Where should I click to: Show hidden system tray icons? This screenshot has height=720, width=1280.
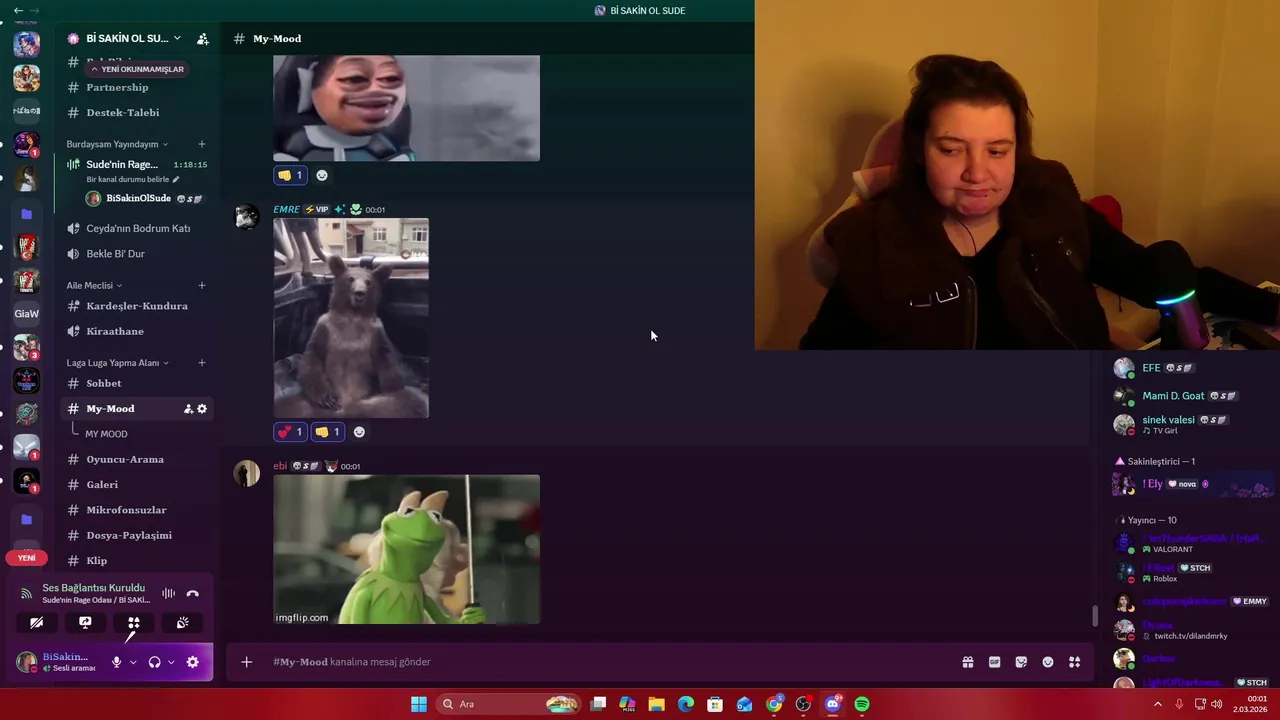(x=1158, y=704)
